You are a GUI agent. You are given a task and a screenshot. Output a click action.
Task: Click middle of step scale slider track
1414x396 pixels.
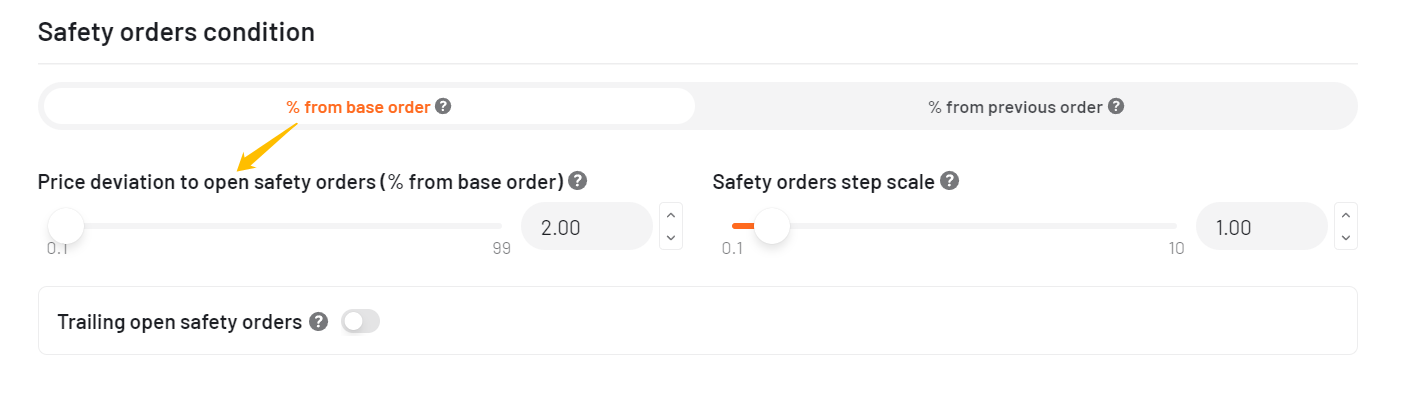(955, 226)
